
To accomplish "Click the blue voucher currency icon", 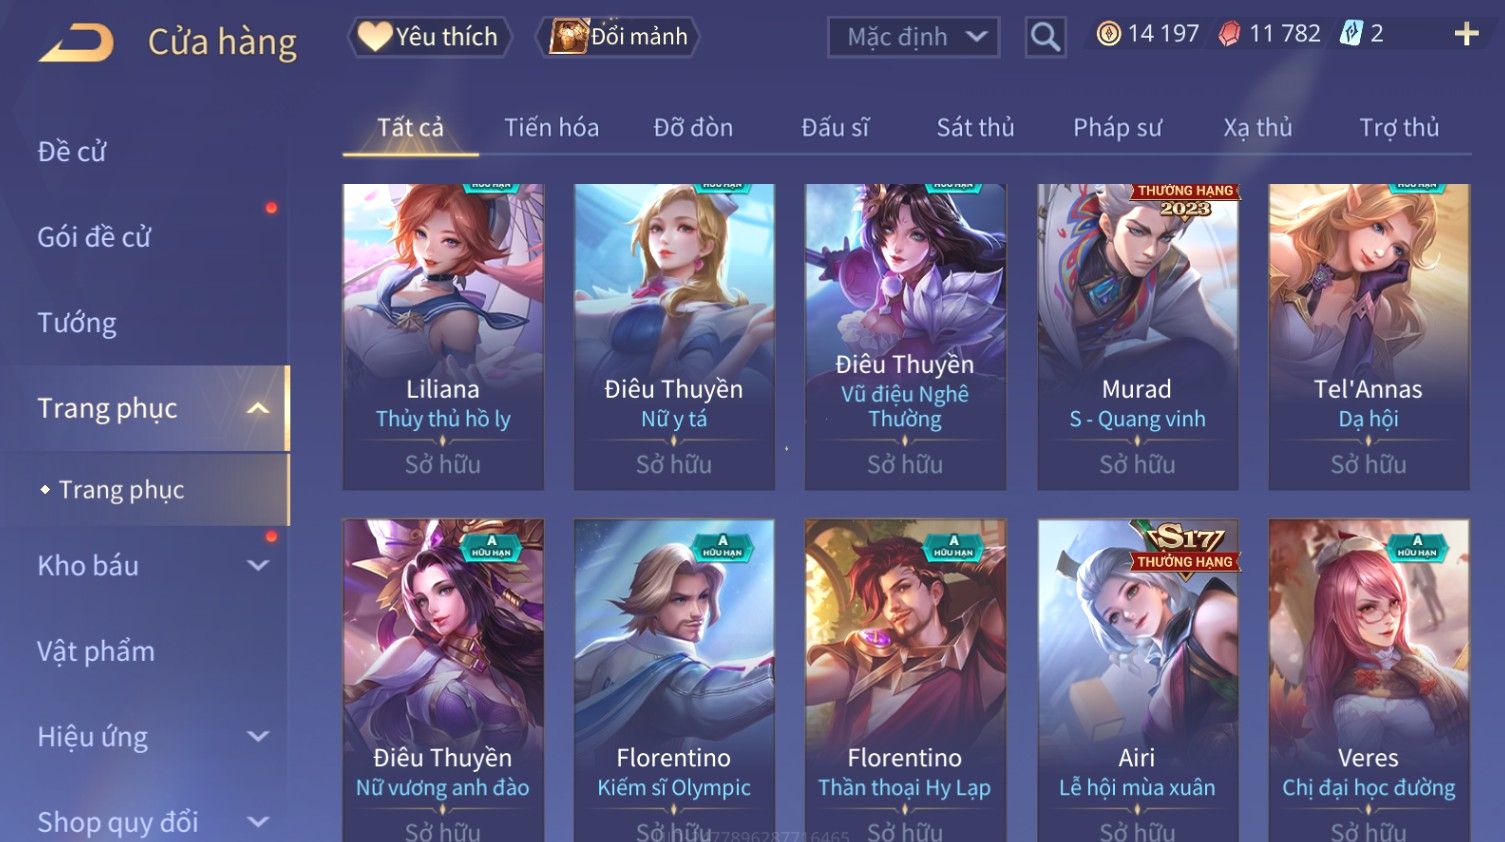I will 1351,34.
